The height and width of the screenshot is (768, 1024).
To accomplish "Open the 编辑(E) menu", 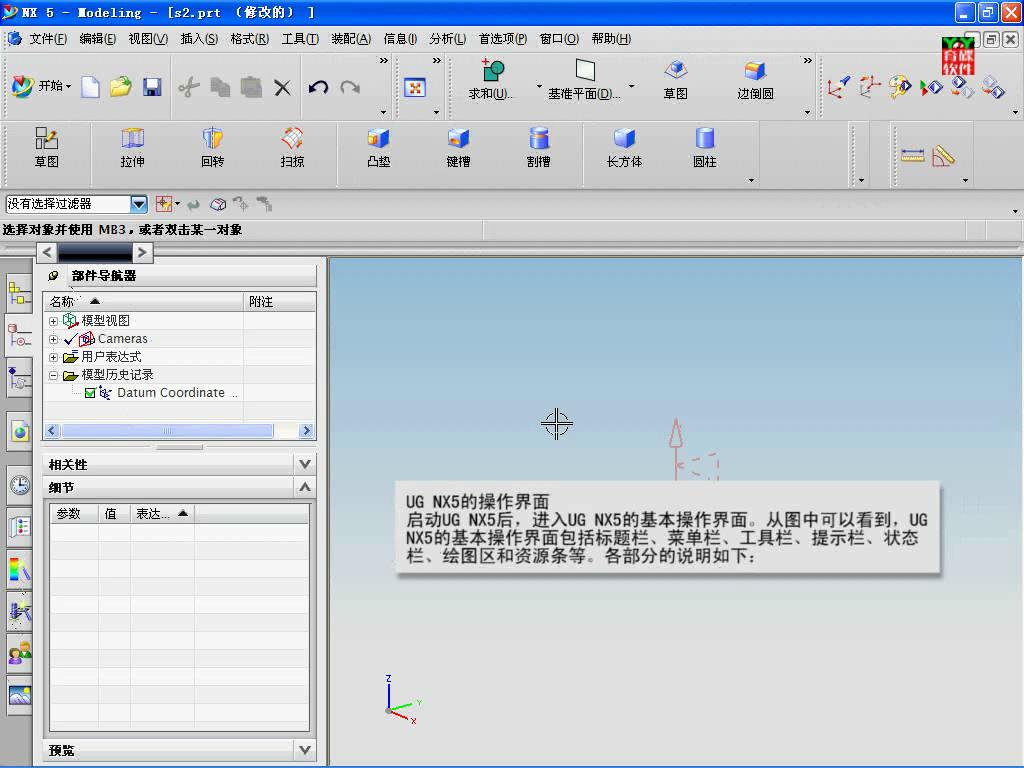I will [97, 39].
